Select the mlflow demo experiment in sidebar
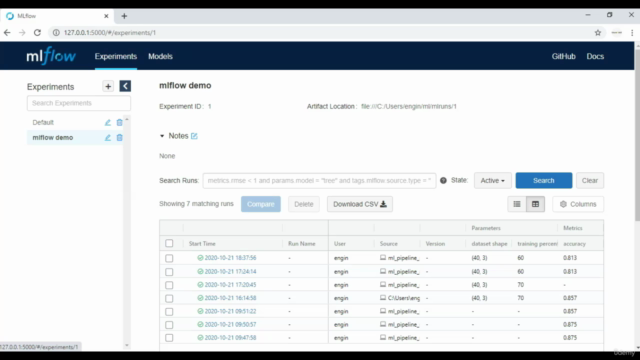 [53, 138]
